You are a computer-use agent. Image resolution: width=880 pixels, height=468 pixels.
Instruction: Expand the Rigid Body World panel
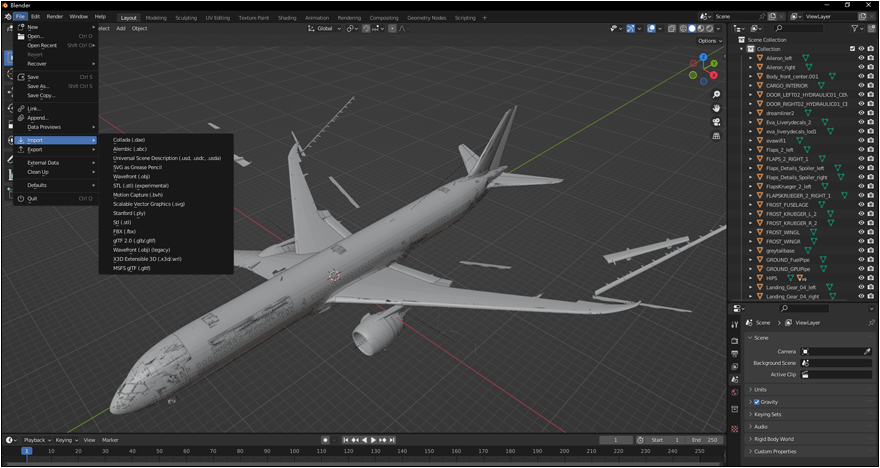[808, 439]
